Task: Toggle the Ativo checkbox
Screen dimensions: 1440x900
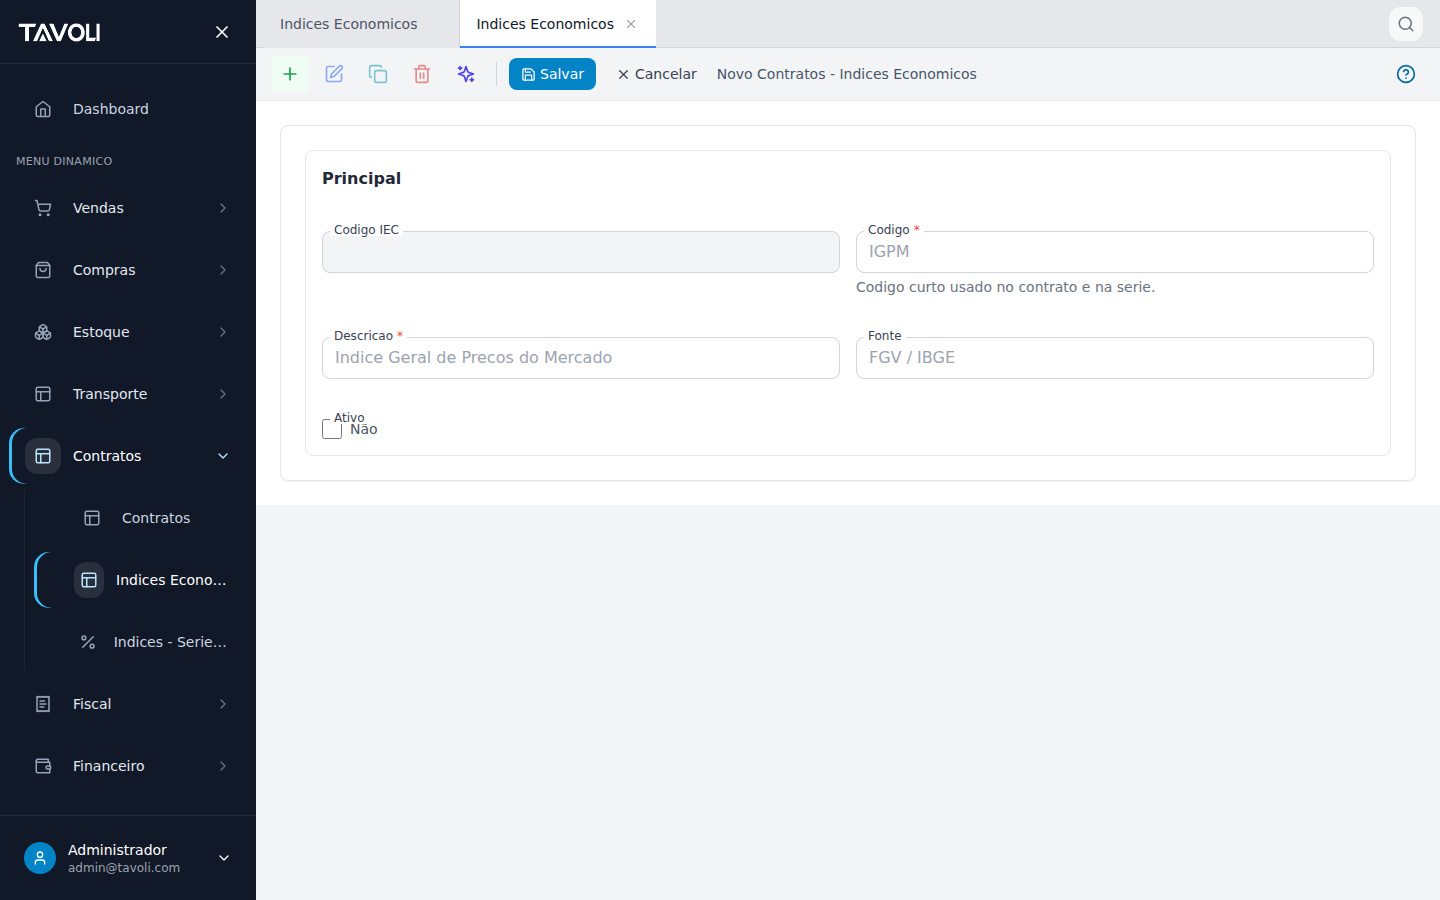Action: [332, 429]
